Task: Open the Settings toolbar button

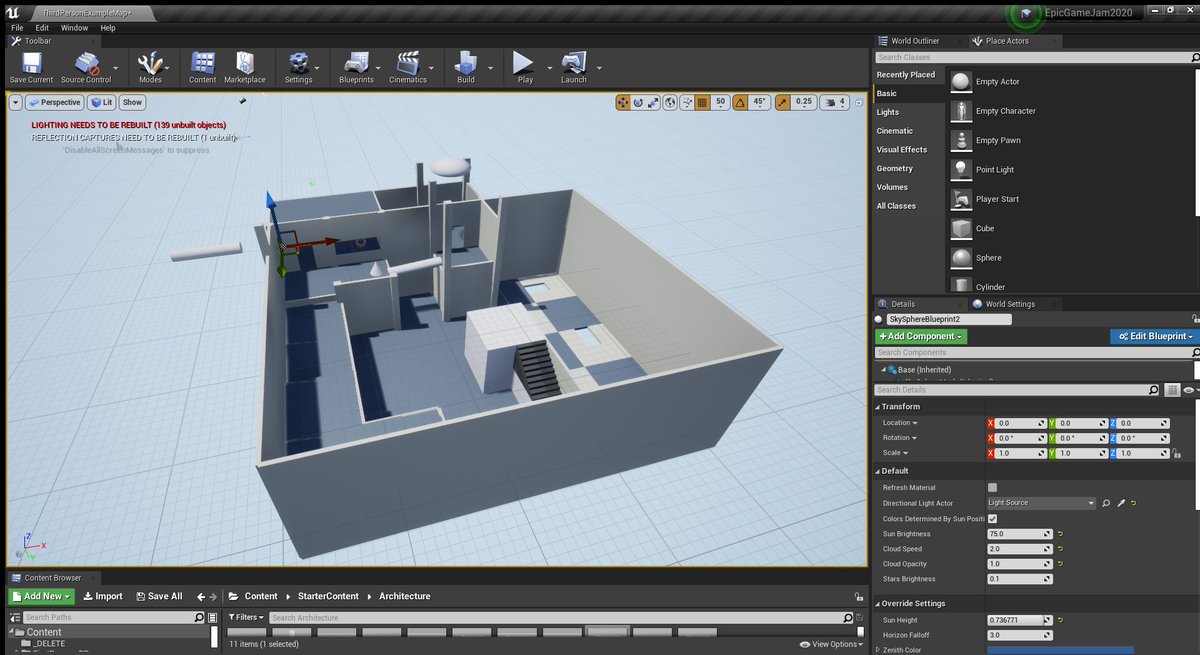Action: [x=298, y=65]
